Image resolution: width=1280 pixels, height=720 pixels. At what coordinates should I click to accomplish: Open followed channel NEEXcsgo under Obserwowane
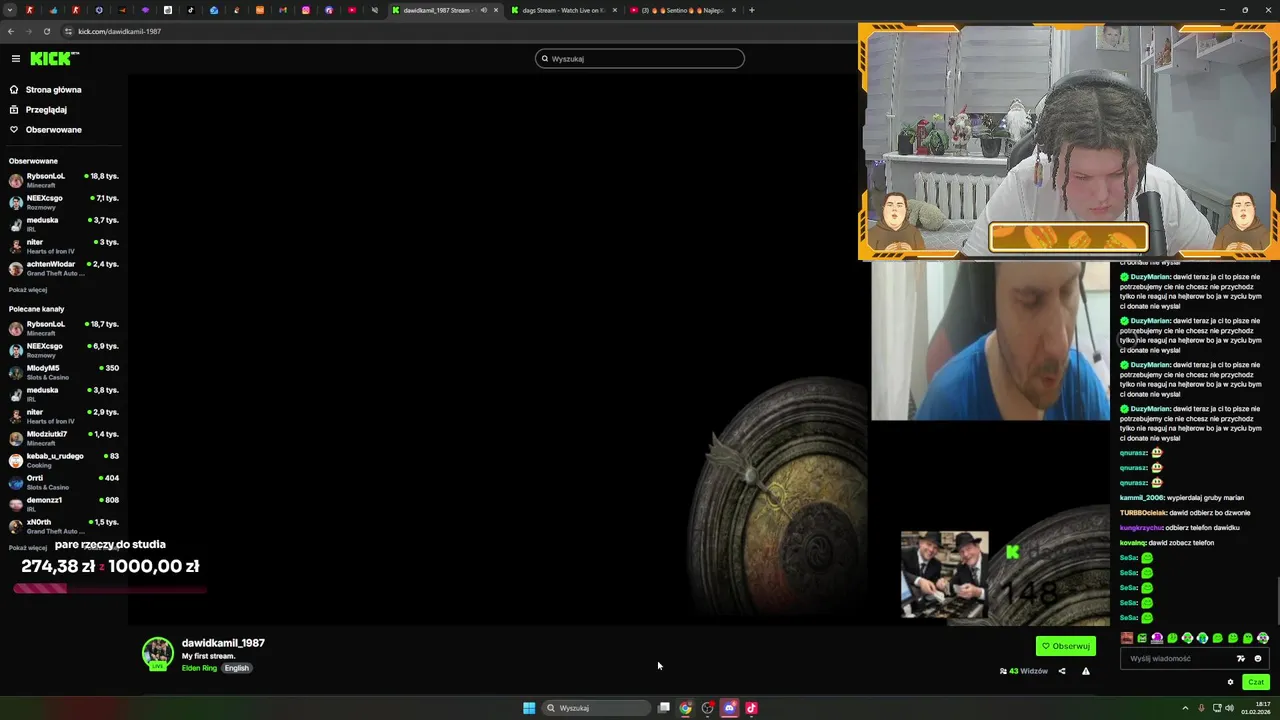(x=64, y=202)
